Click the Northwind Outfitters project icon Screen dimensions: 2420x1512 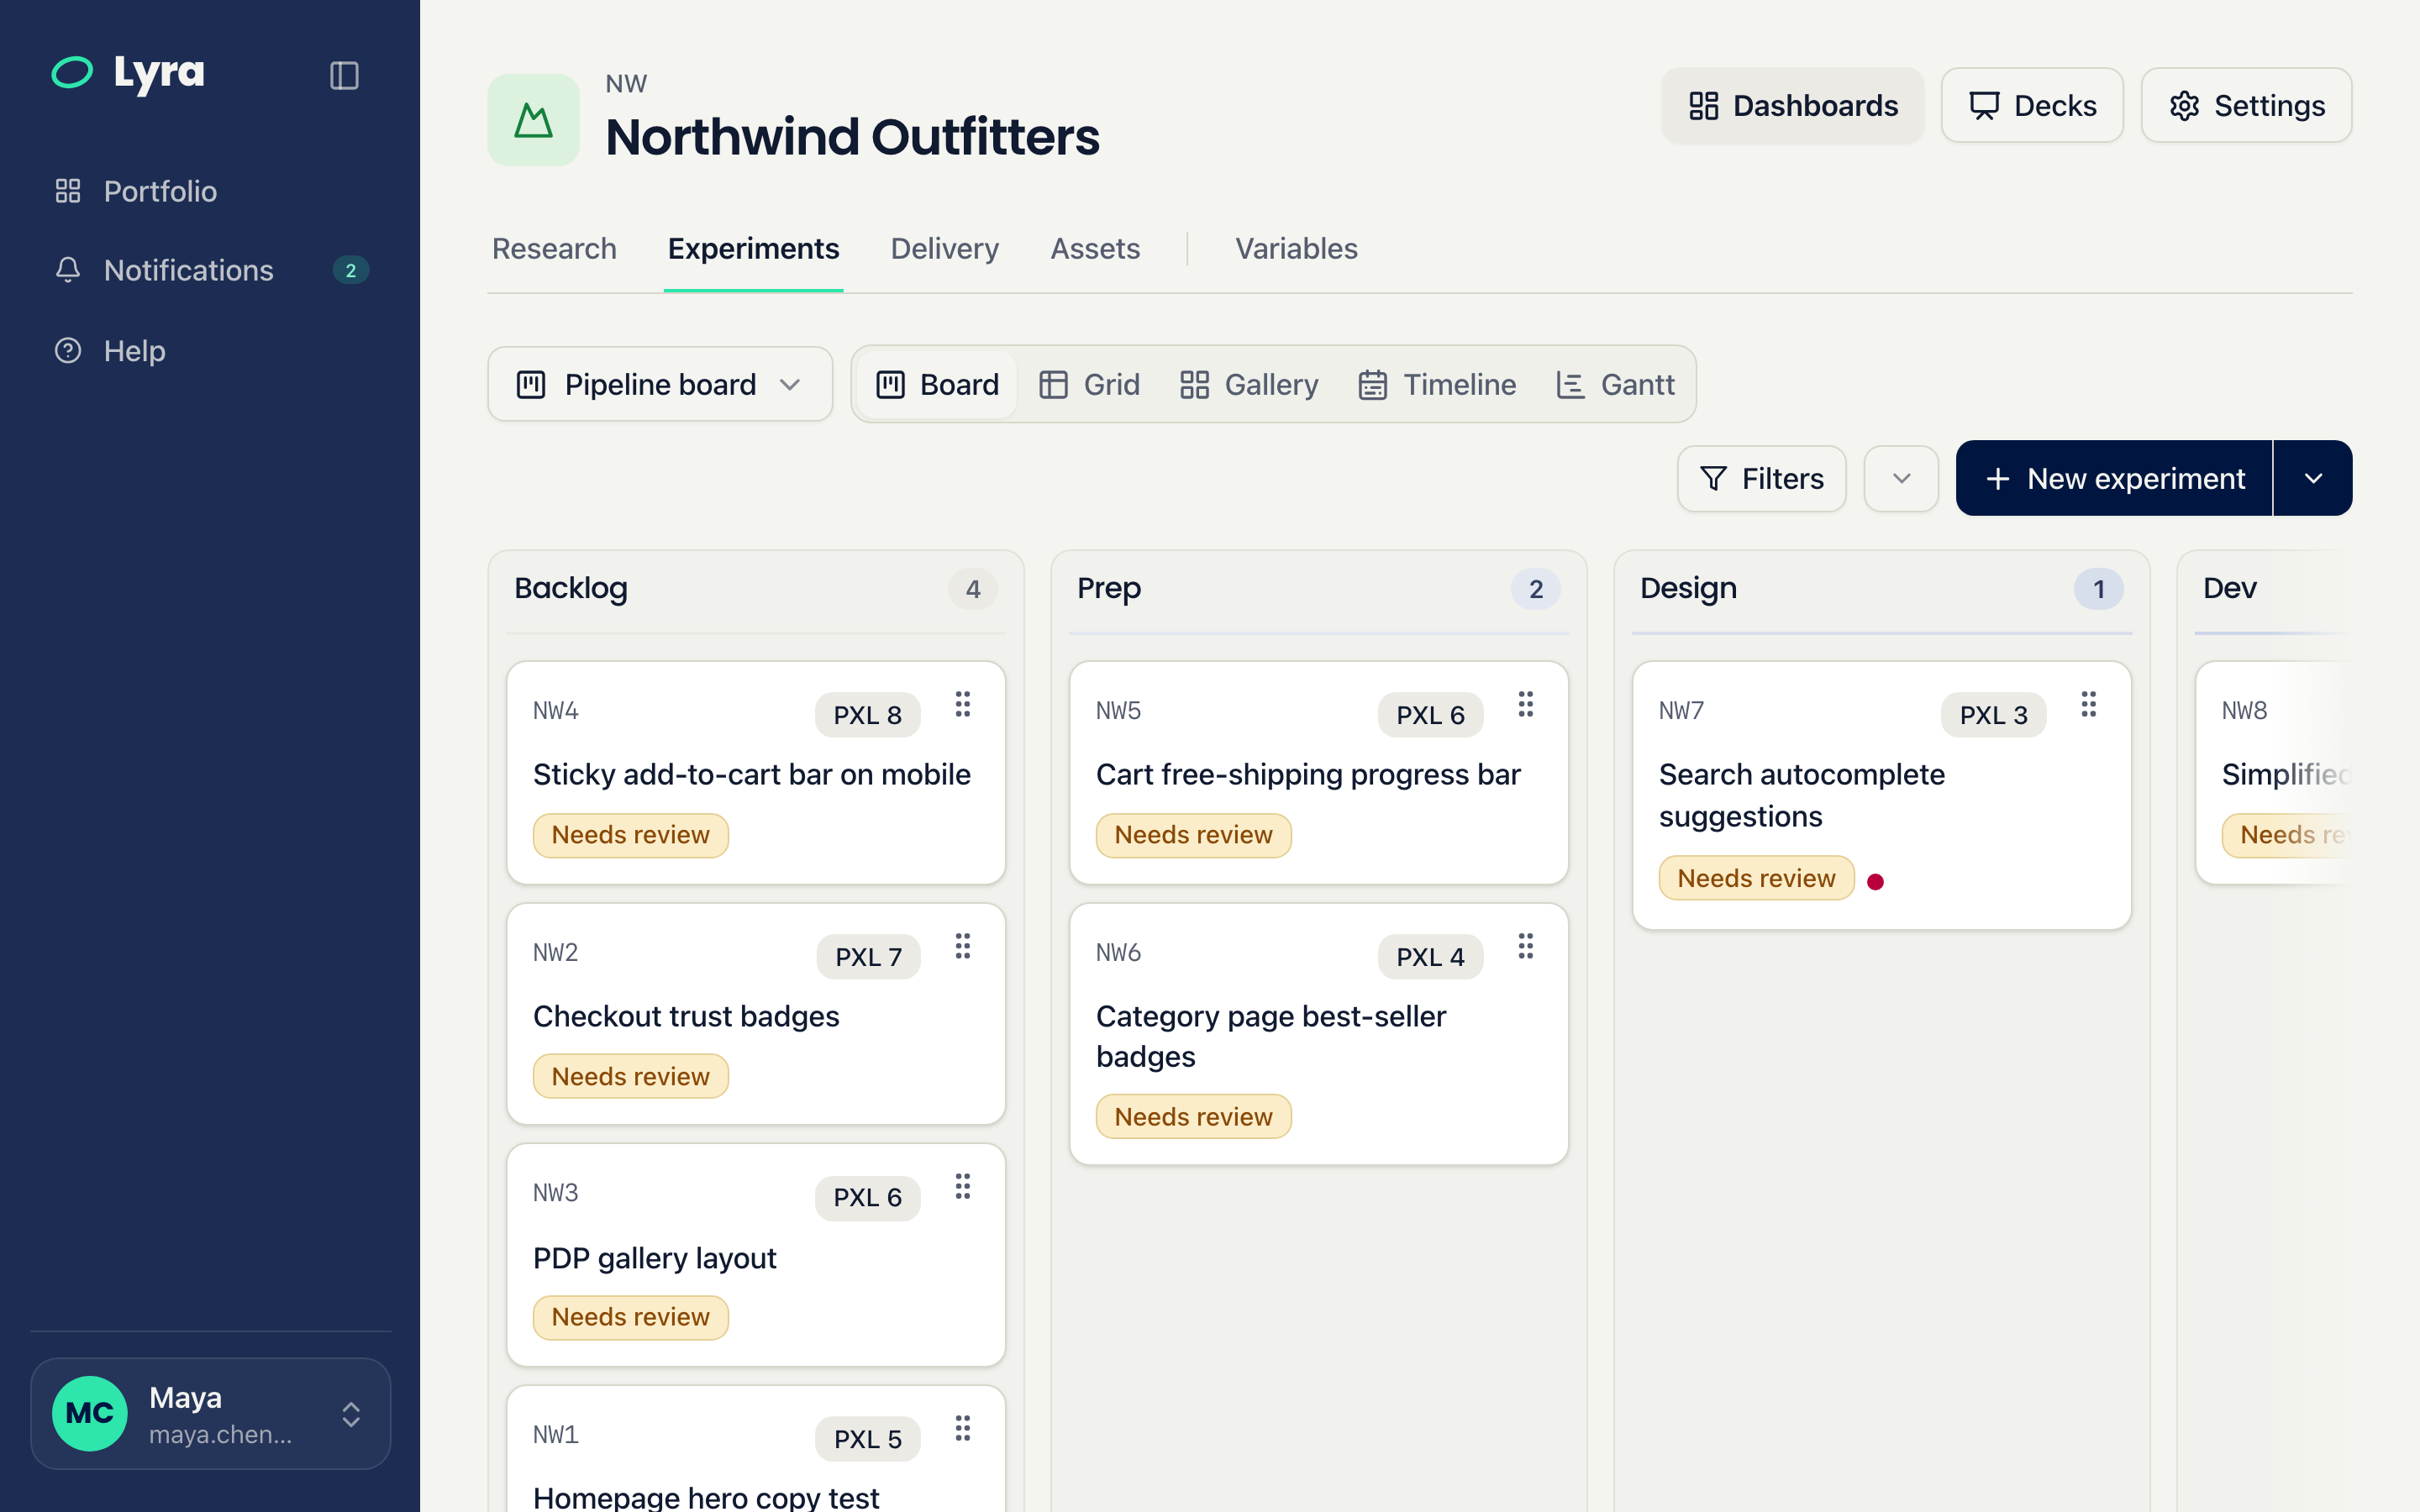(x=533, y=120)
